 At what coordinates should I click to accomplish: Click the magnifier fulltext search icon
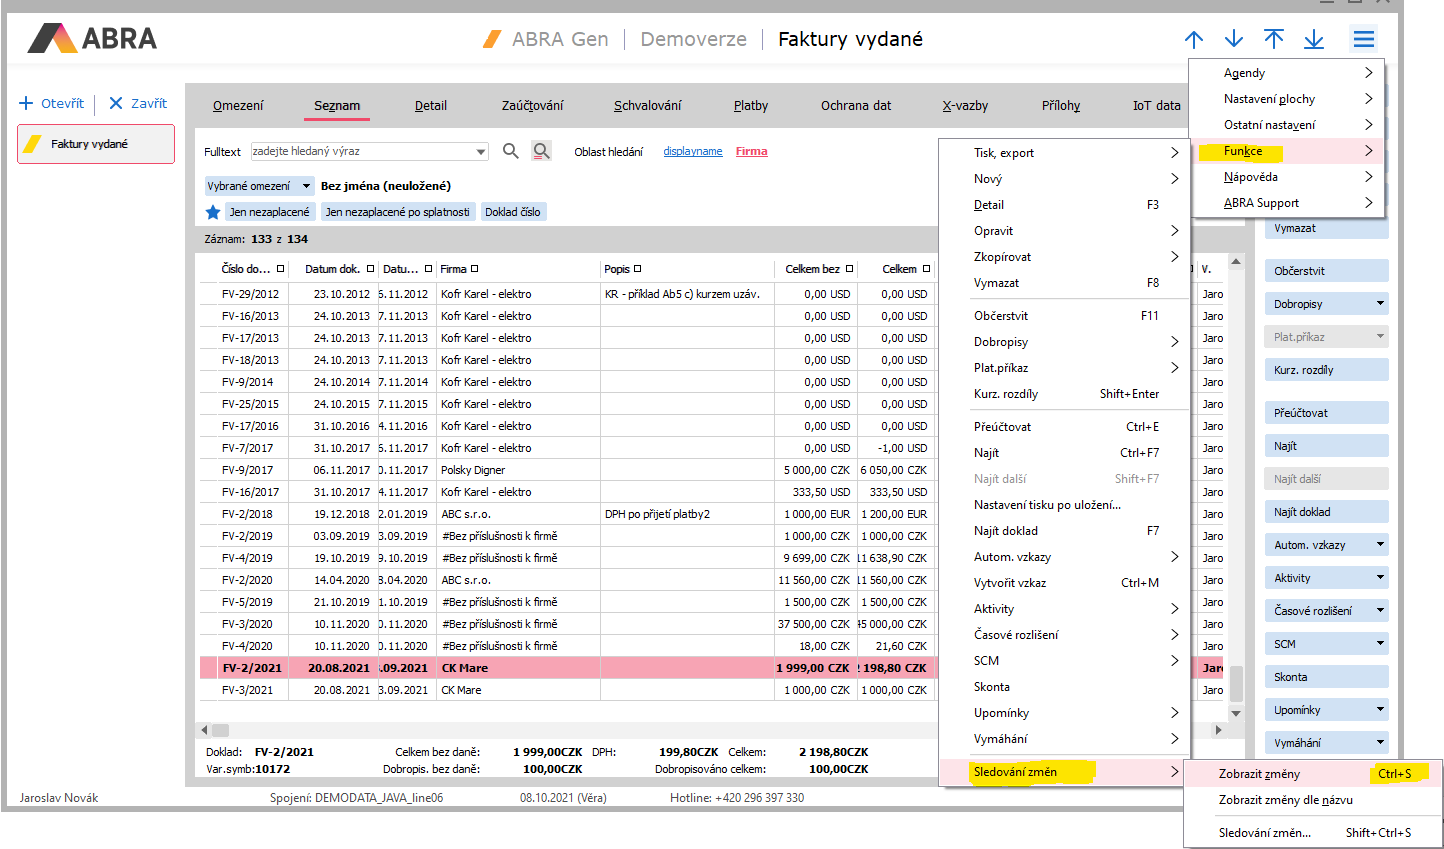510,151
